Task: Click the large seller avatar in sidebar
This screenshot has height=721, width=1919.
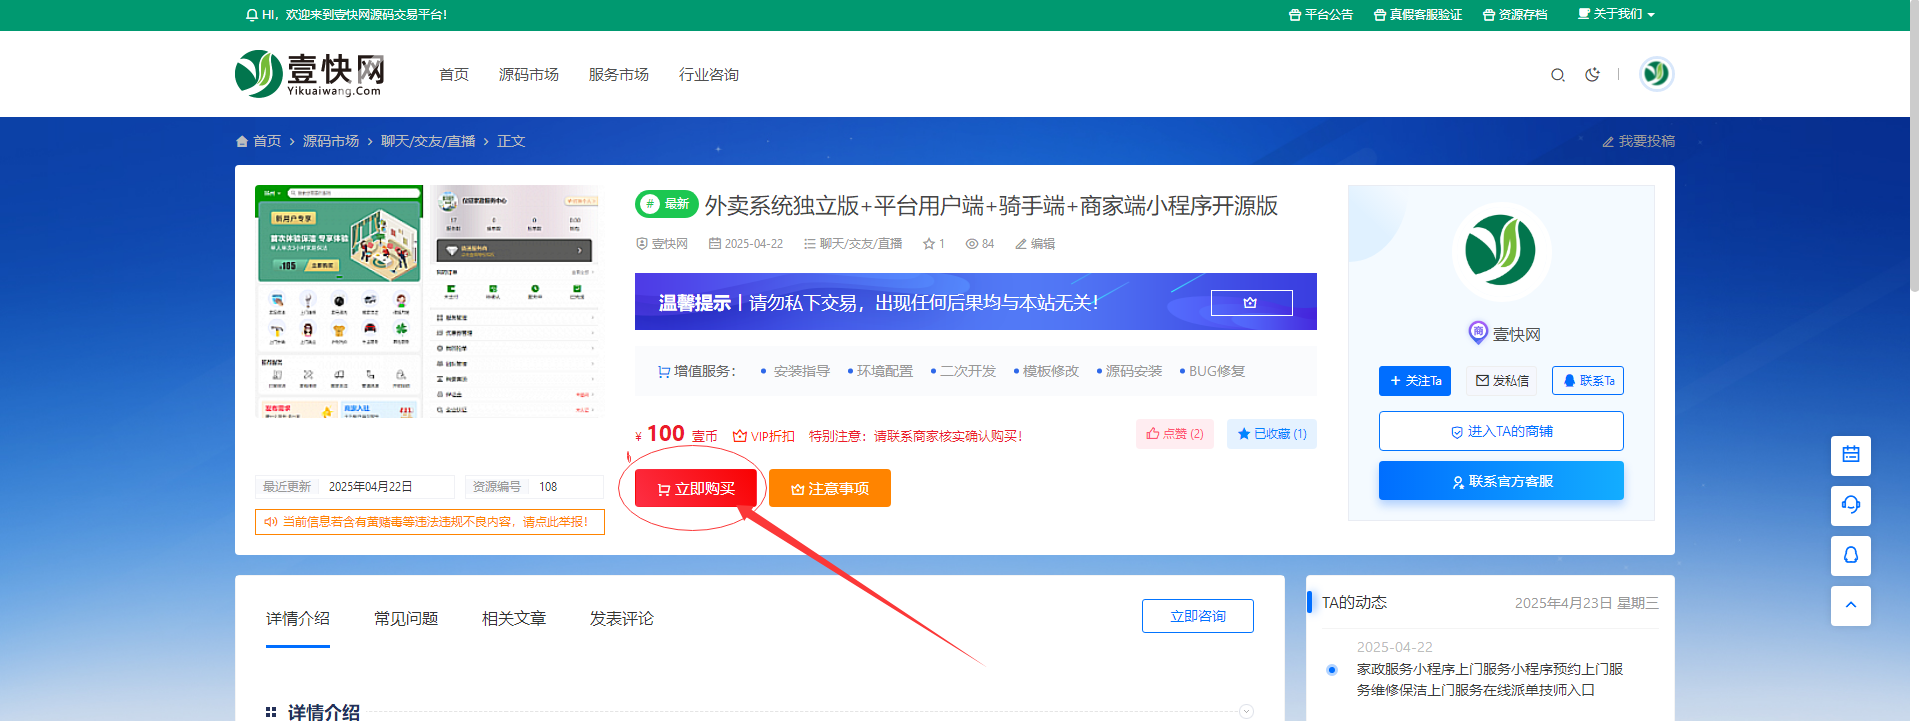Action: (1501, 251)
